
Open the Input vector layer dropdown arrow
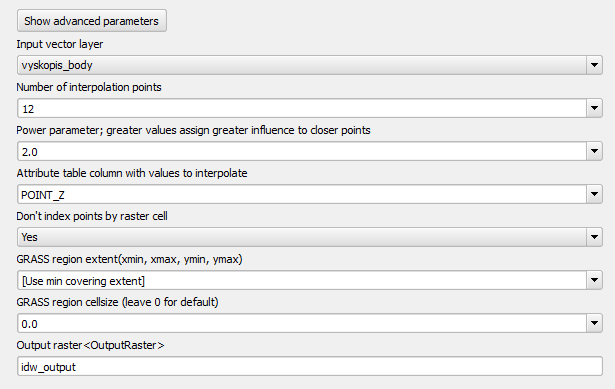tap(594, 65)
